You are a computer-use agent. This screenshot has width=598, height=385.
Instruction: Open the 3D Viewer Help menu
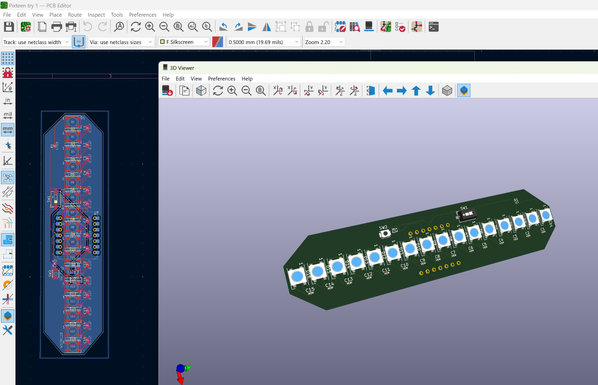click(247, 79)
